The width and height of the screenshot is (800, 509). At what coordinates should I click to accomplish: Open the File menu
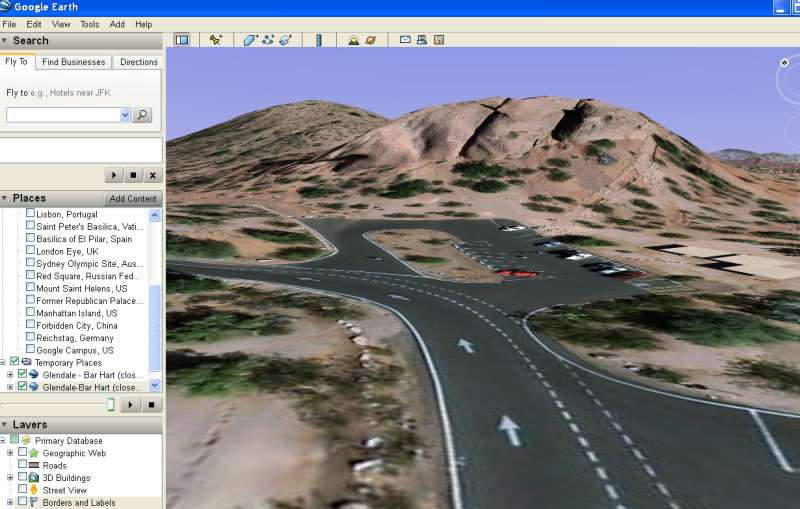(9, 24)
